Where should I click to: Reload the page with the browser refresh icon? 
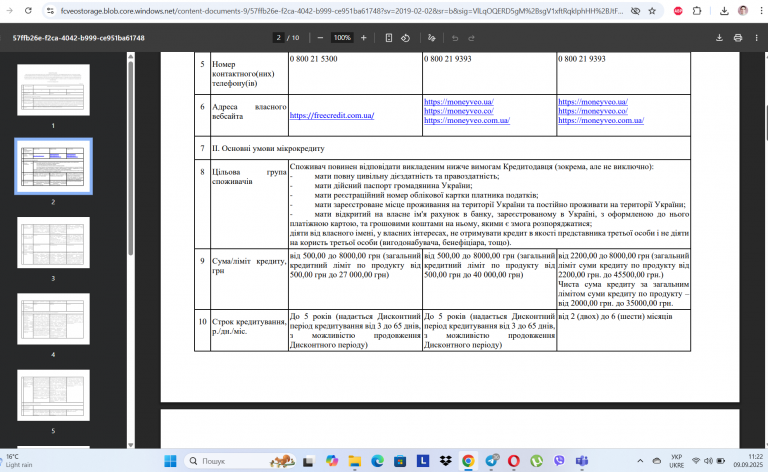pyautogui.click(x=28, y=11)
